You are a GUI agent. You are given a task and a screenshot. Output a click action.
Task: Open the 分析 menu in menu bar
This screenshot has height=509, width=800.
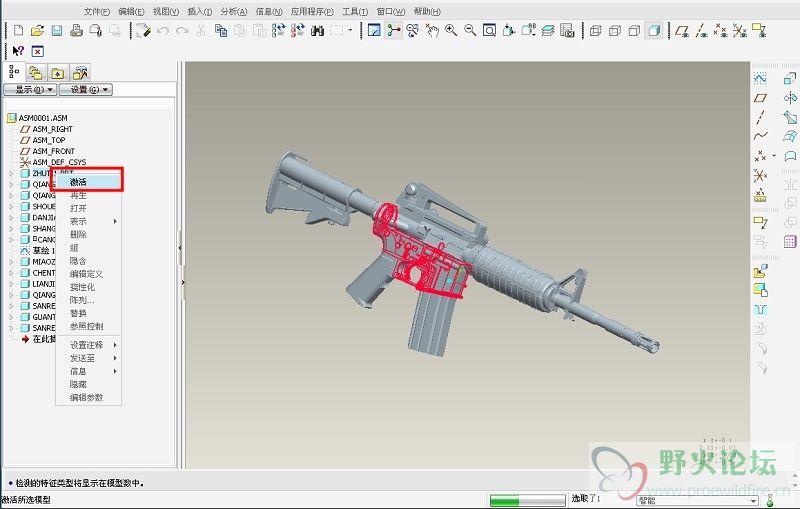230,11
